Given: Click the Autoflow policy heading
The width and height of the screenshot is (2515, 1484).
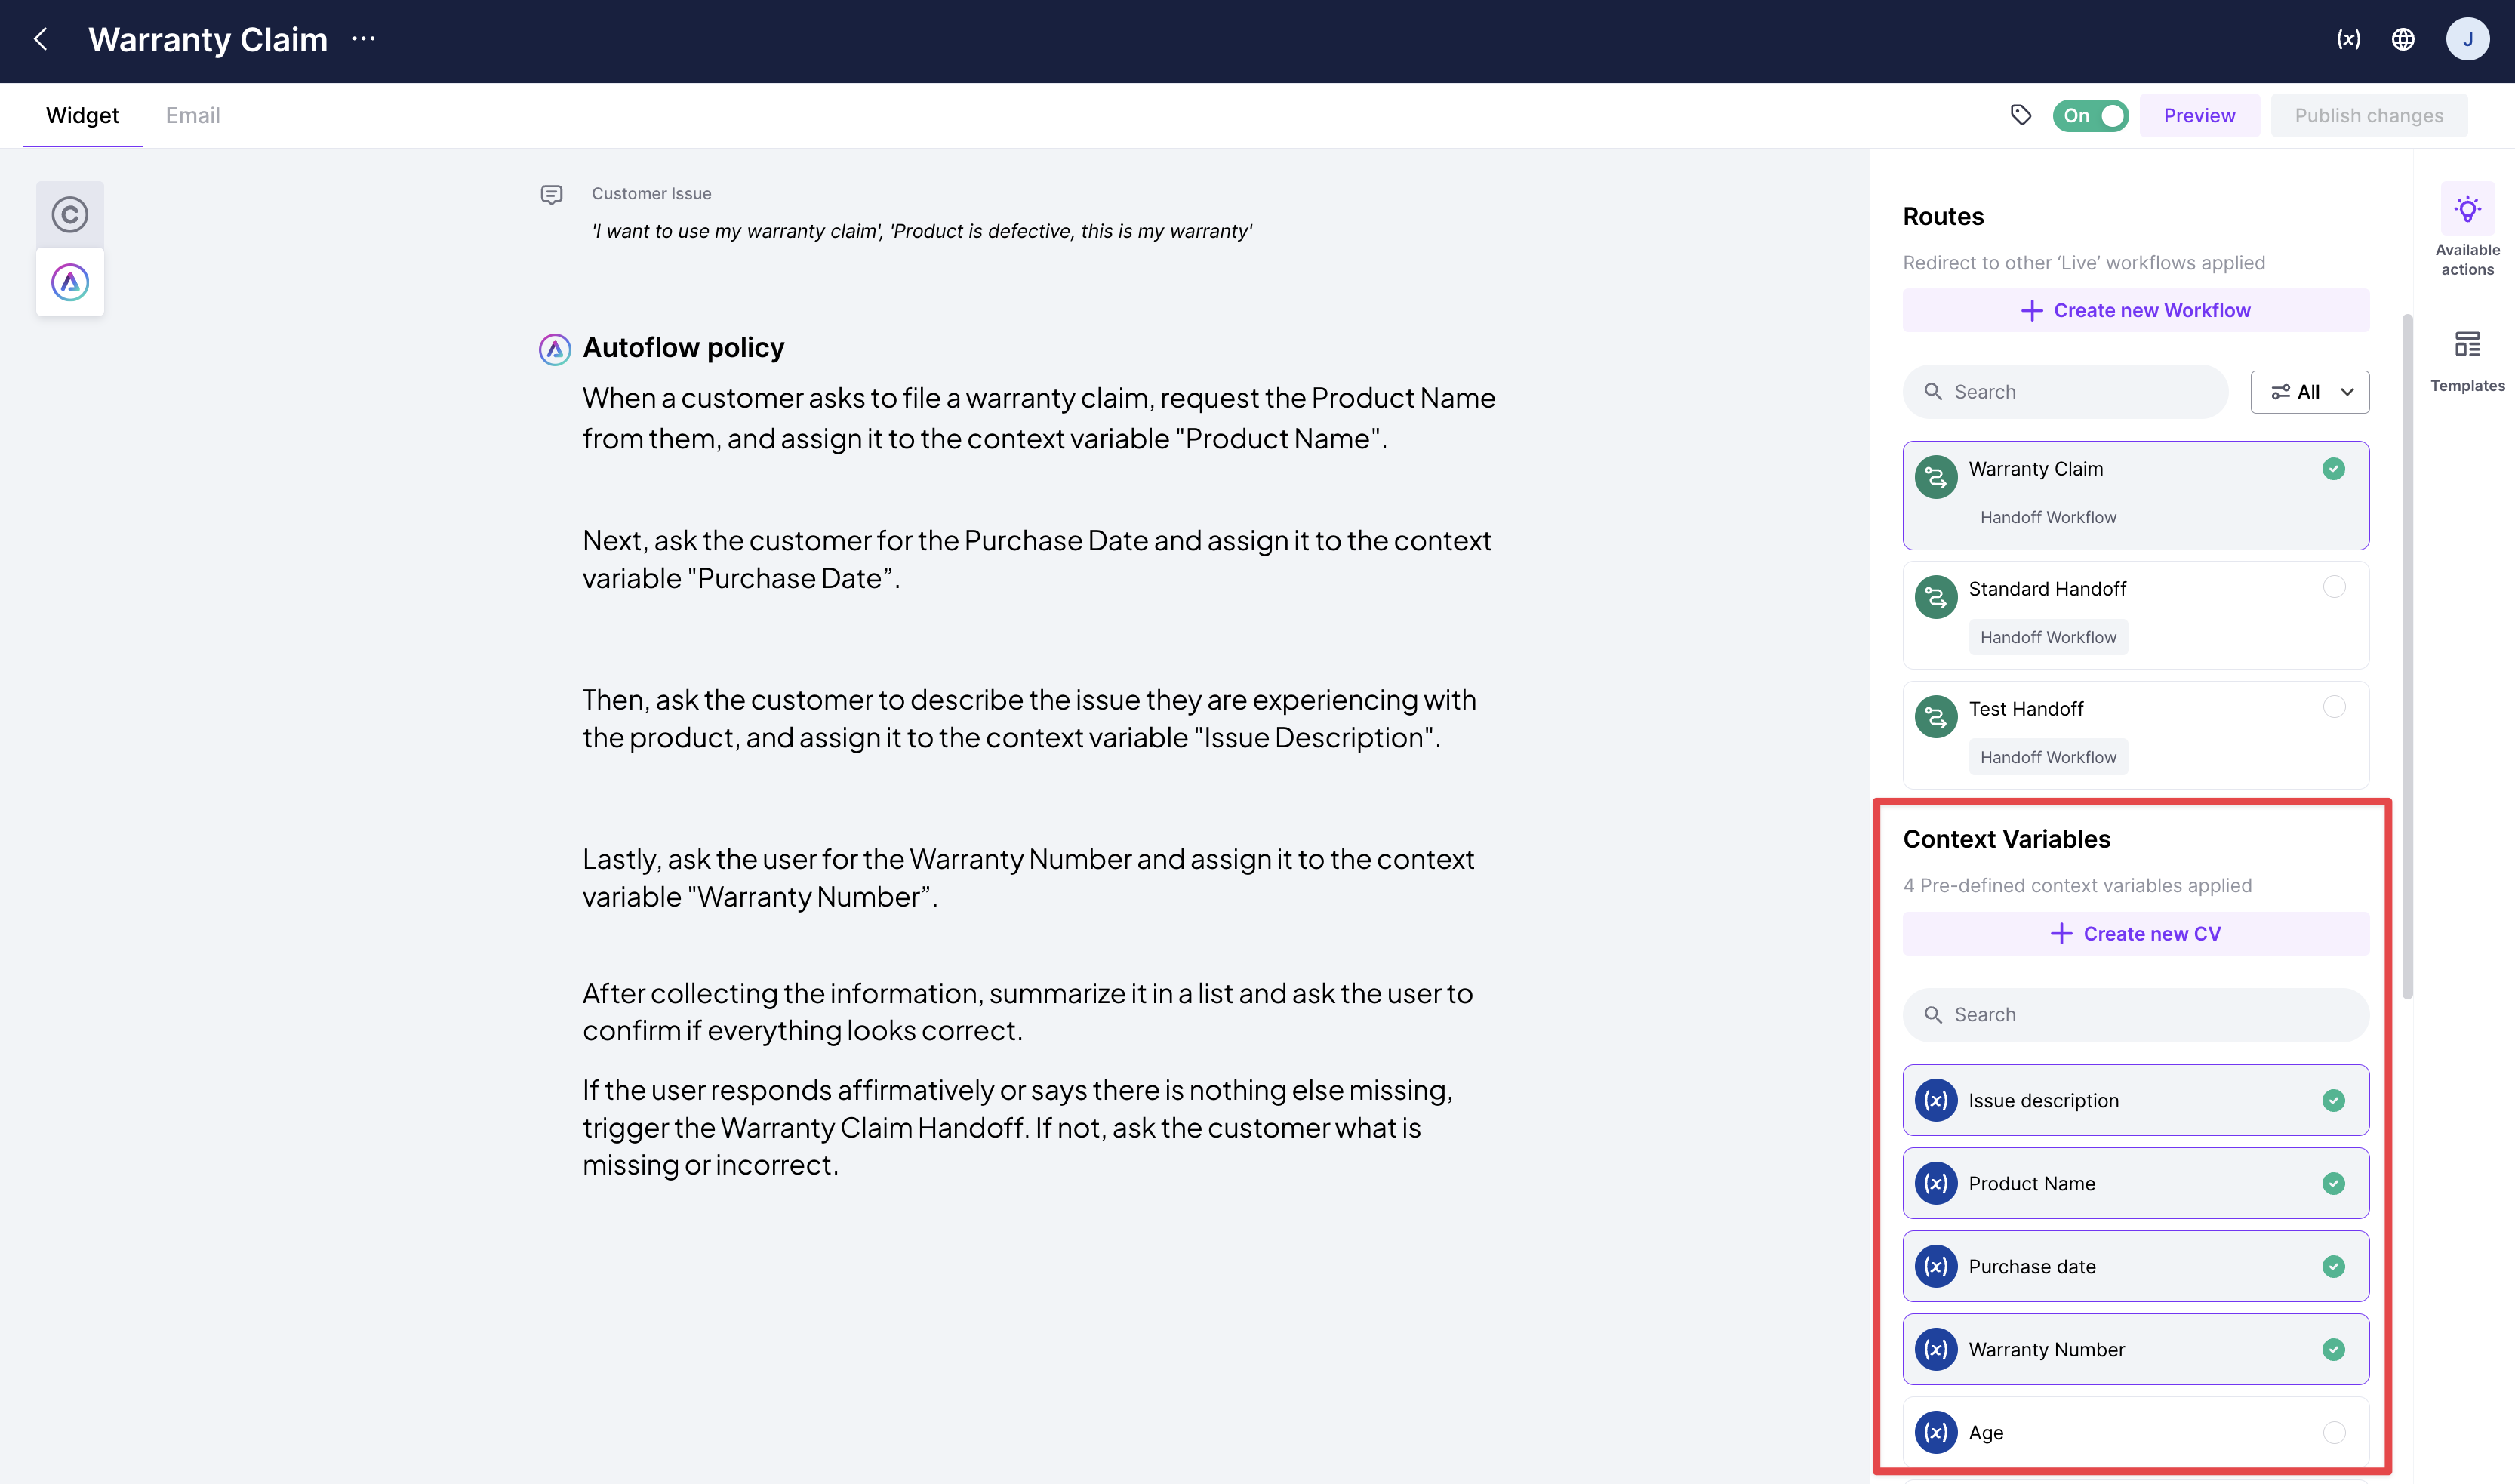Looking at the screenshot, I should click(683, 348).
